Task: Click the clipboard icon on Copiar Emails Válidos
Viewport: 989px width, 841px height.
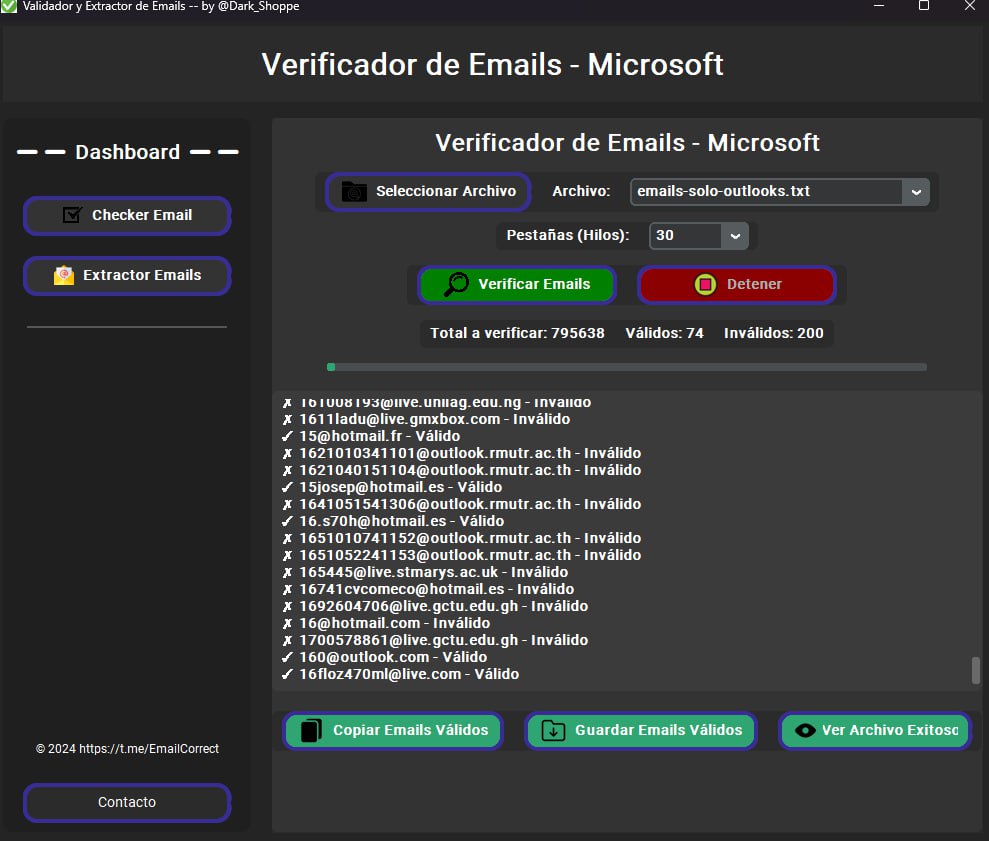Action: (x=309, y=730)
